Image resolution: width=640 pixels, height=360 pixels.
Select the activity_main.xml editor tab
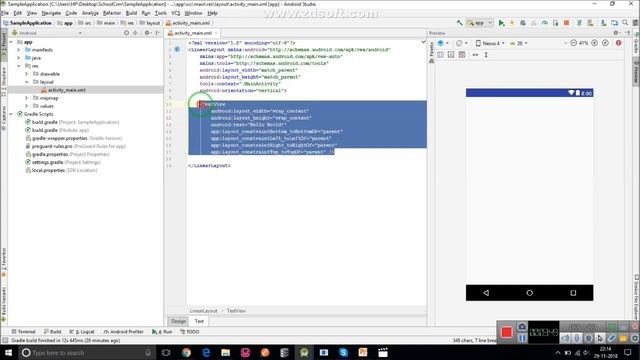click(x=193, y=33)
